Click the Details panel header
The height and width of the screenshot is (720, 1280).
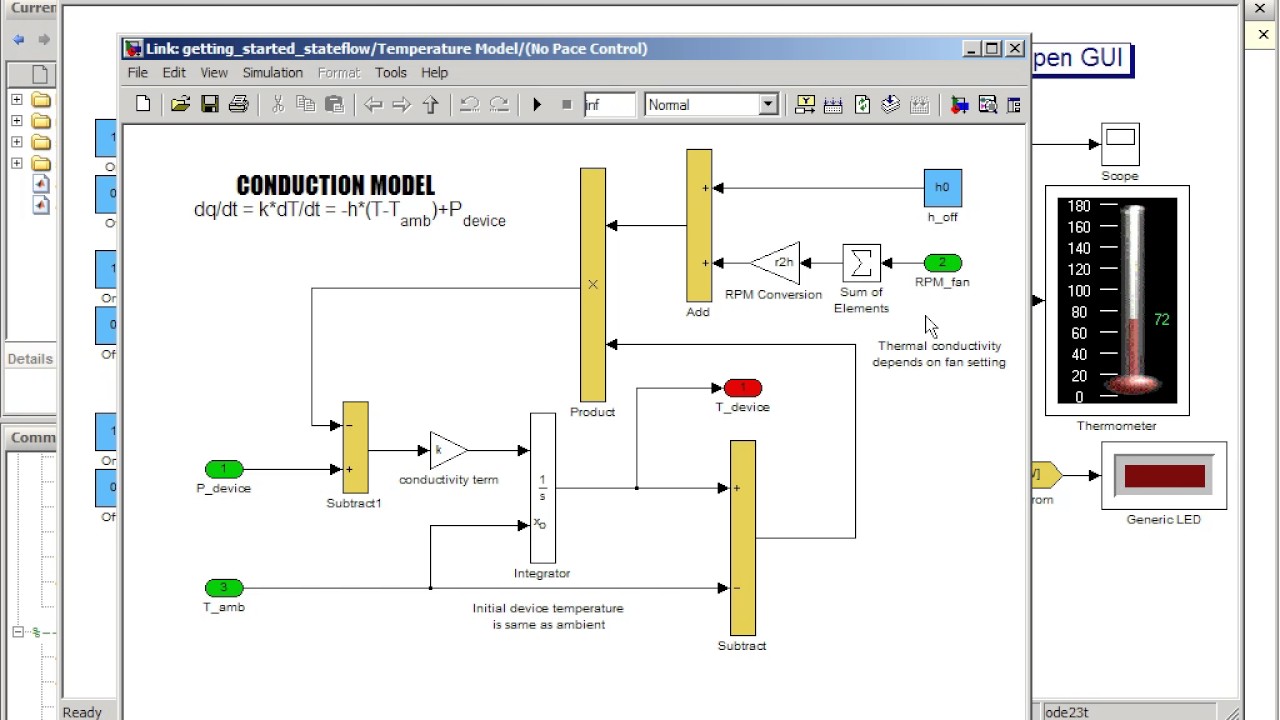[30, 359]
